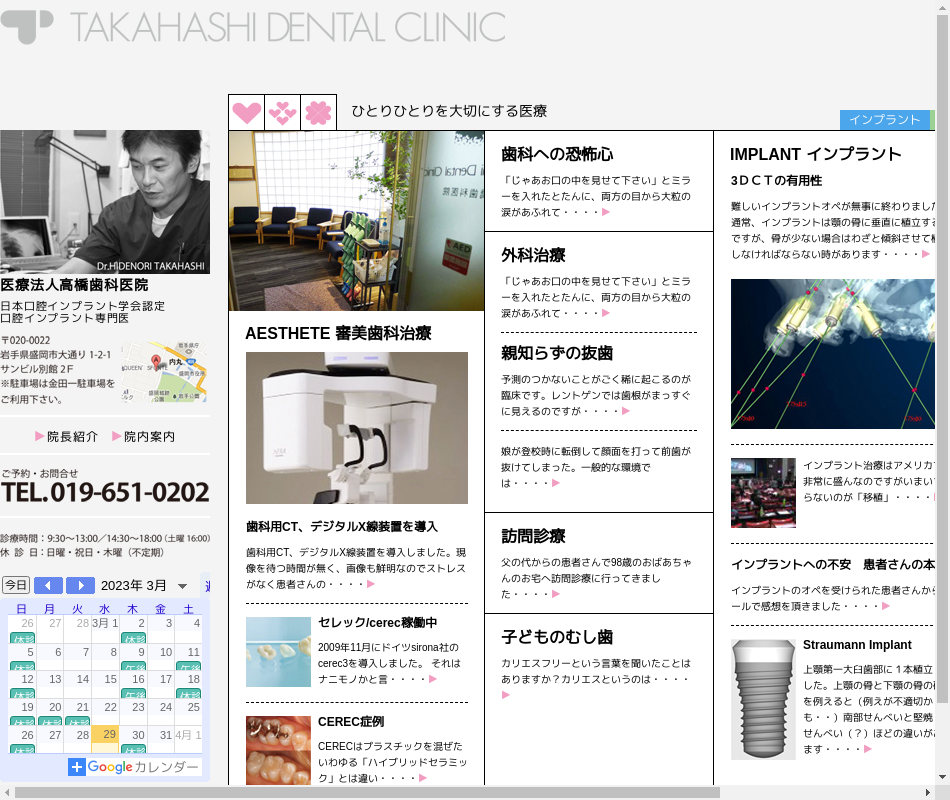Viewport: 950px width, 800px height.
Task: Open the calendar month dropdown arrow
Action: click(182, 586)
